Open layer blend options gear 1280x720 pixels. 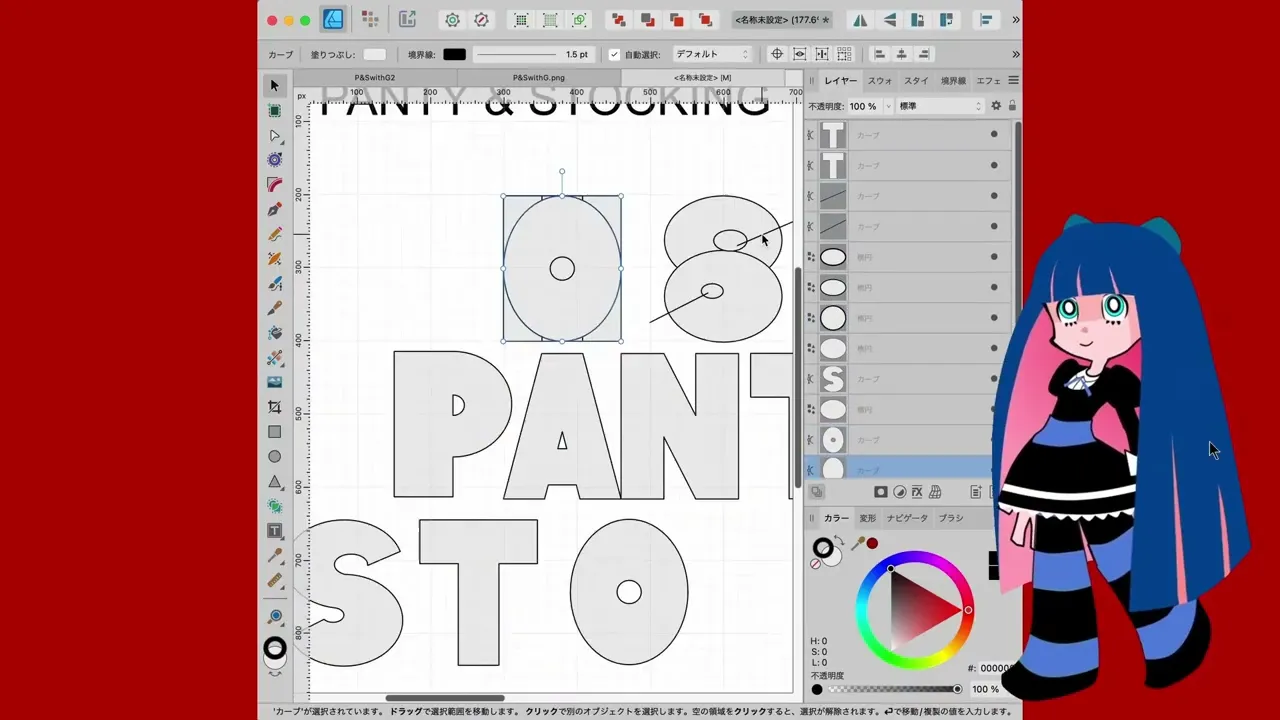coord(995,106)
